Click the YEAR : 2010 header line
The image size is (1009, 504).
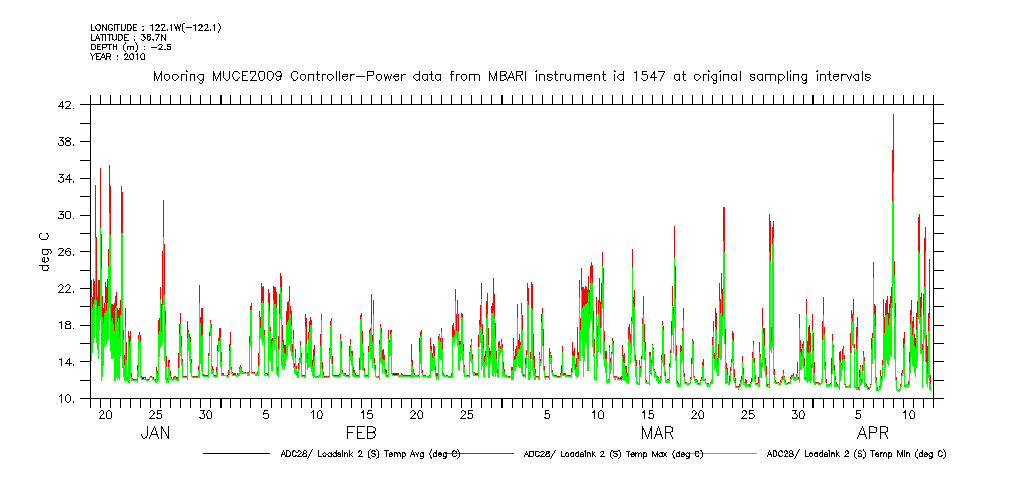coord(118,57)
